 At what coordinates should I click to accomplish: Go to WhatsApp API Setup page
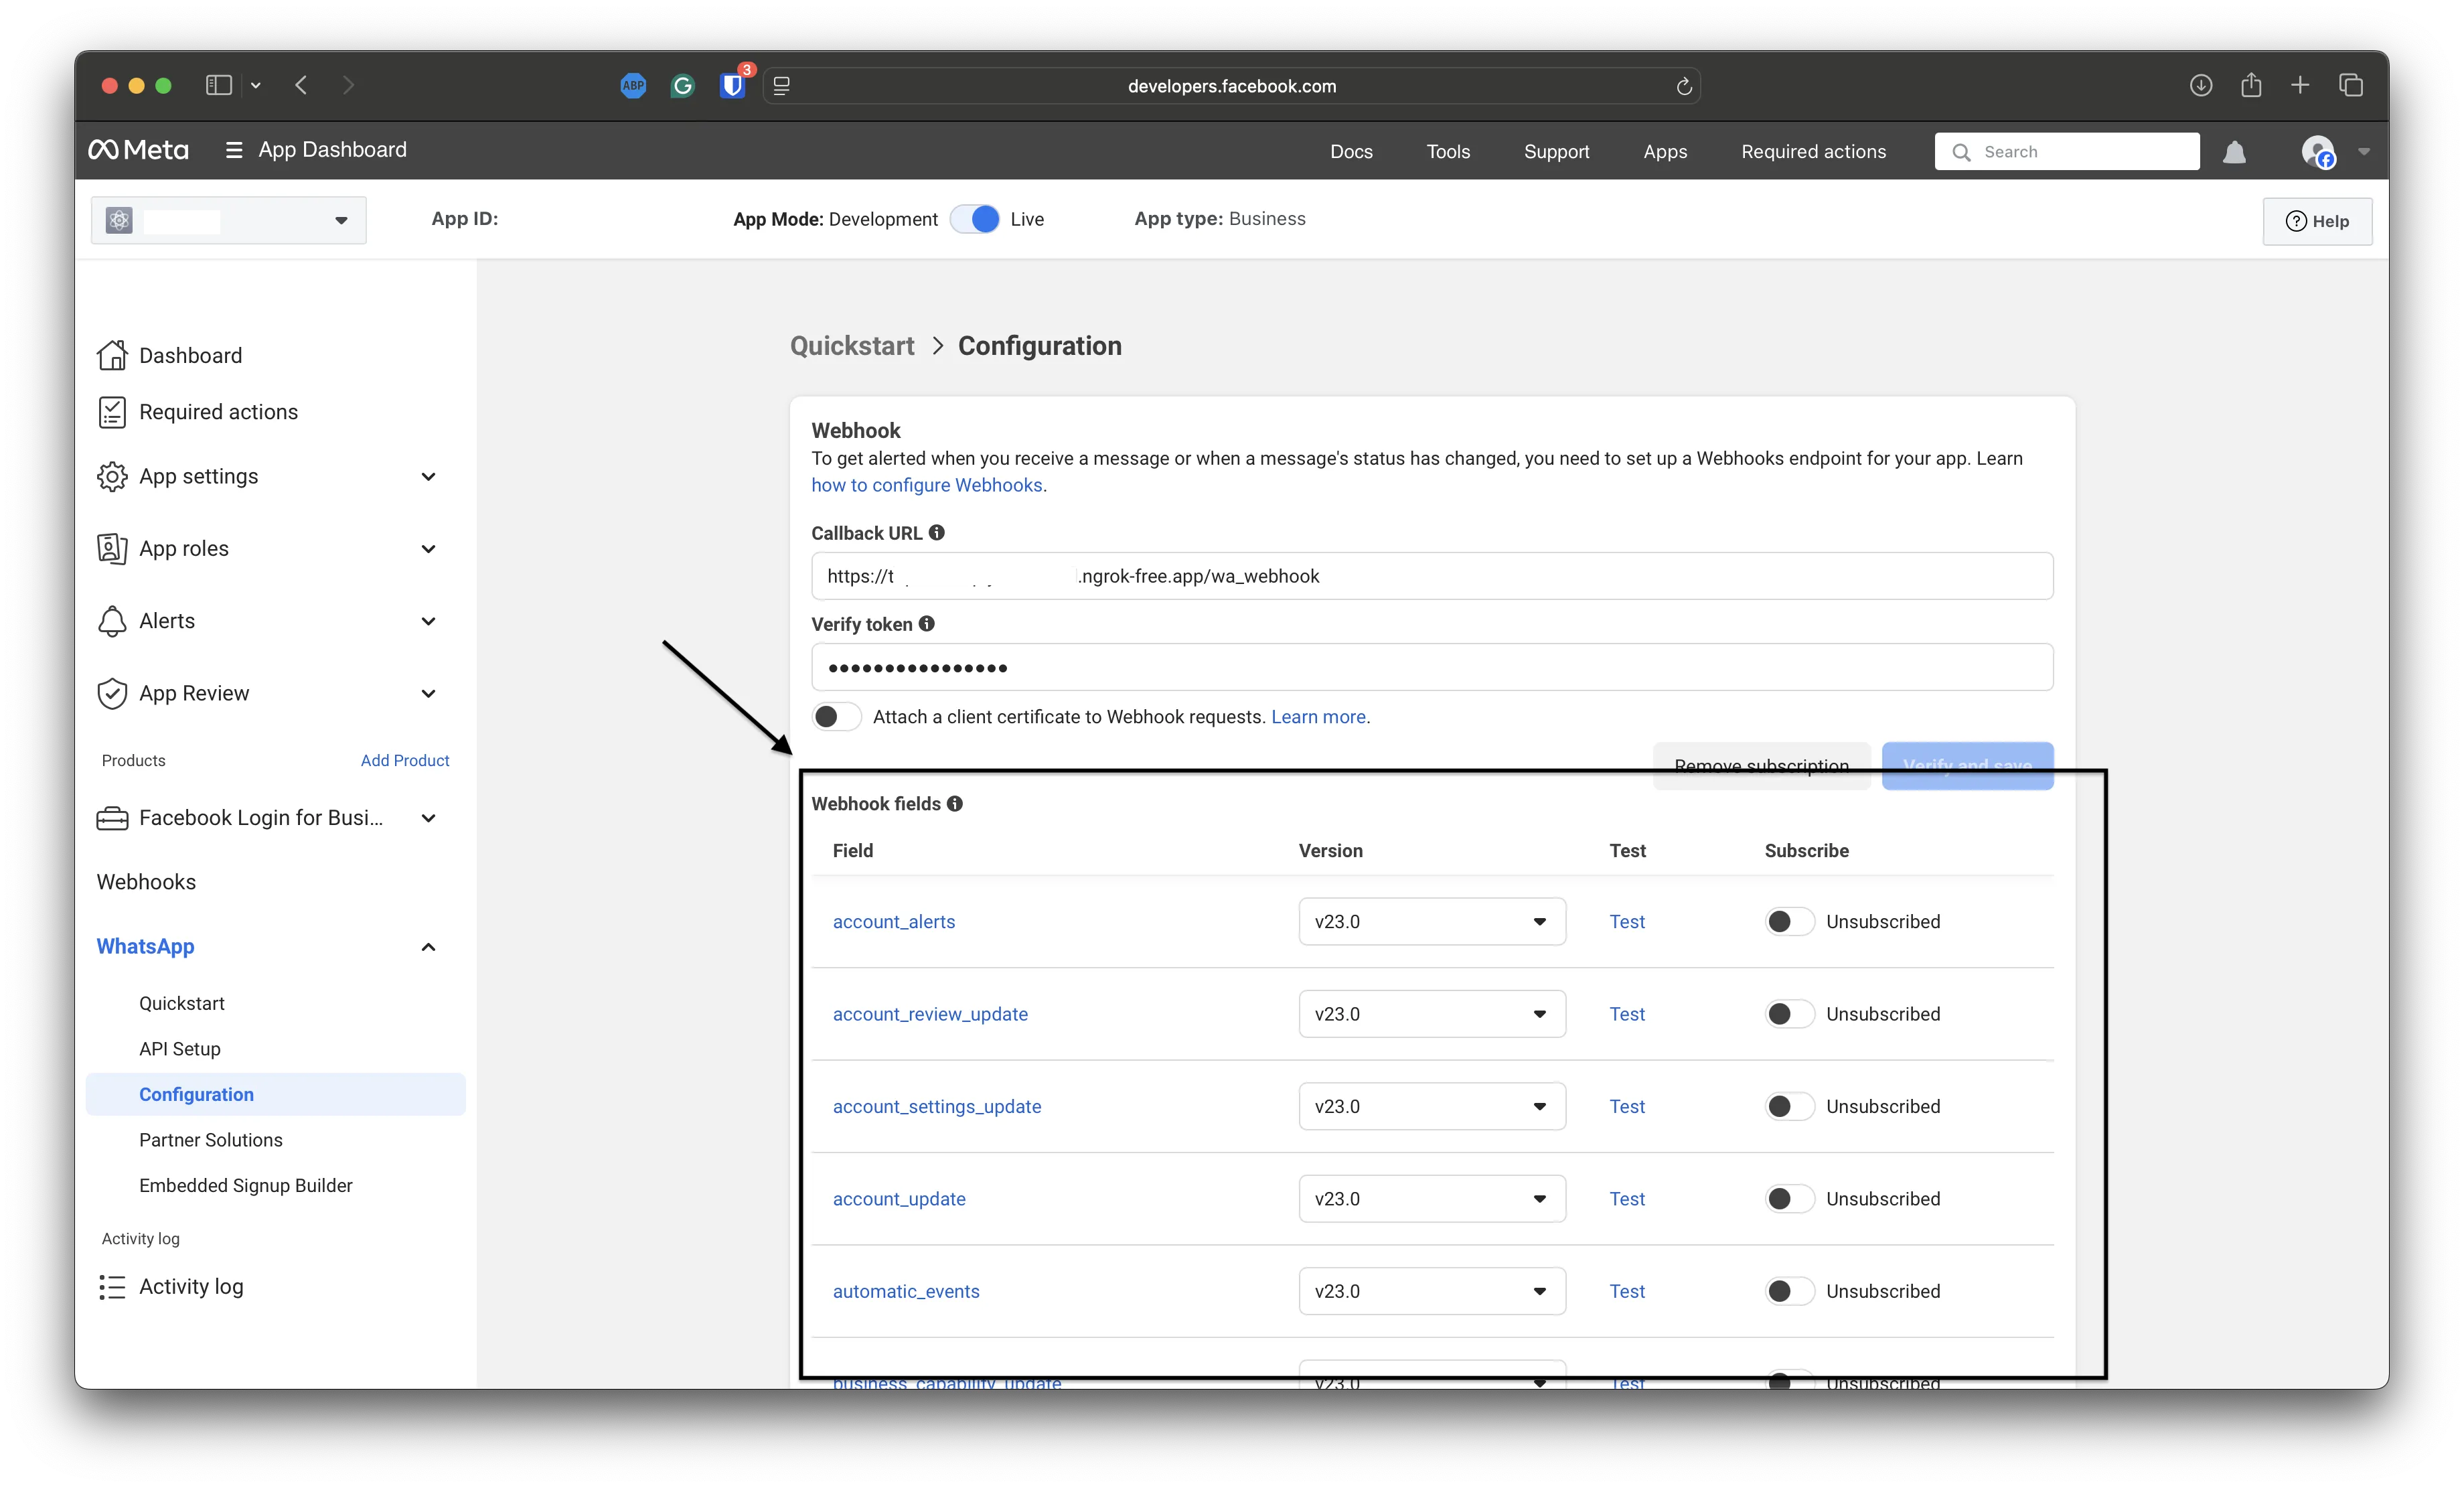click(180, 1049)
